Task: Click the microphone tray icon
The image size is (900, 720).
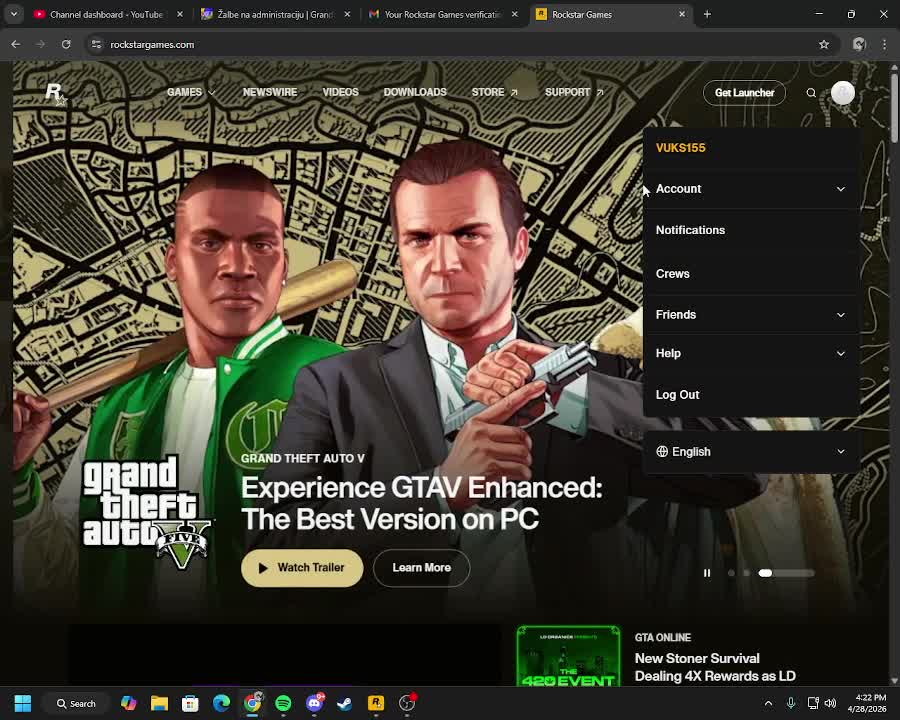Action: click(x=791, y=703)
